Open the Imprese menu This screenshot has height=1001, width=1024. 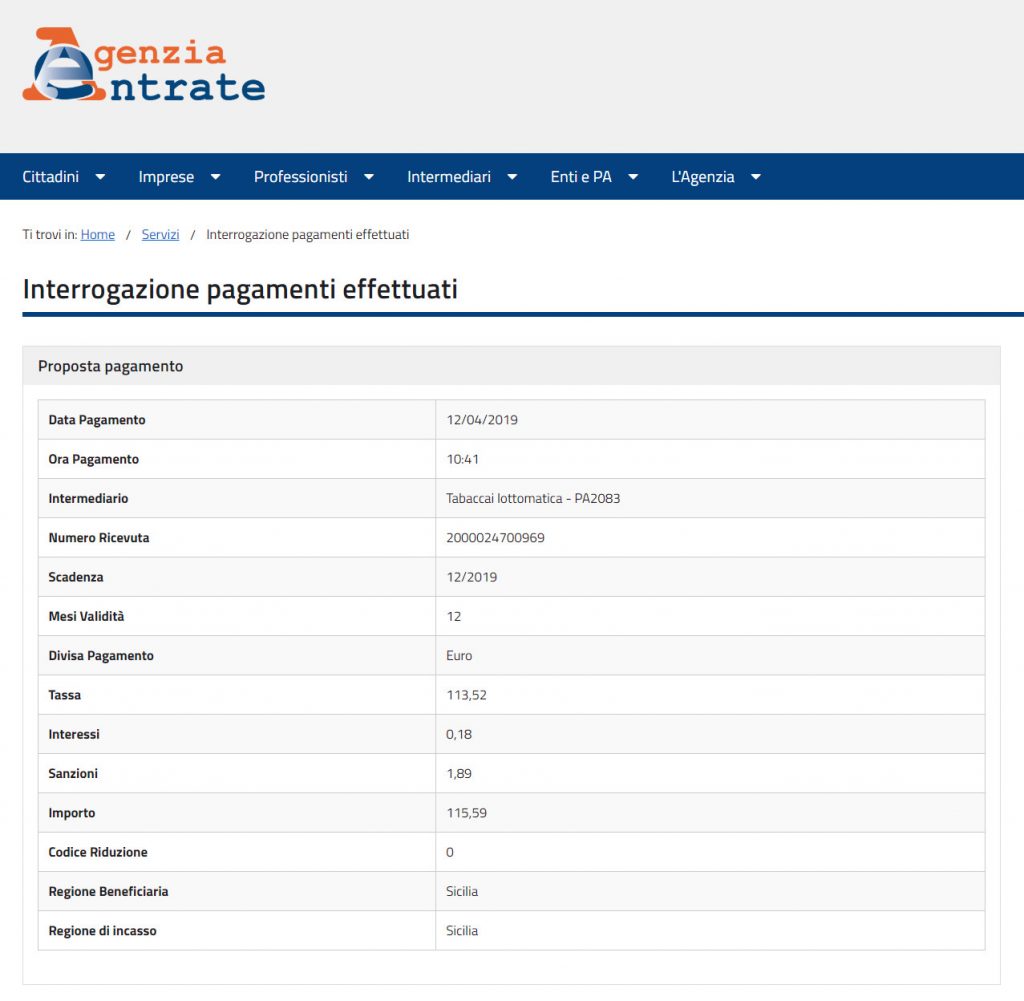[166, 177]
